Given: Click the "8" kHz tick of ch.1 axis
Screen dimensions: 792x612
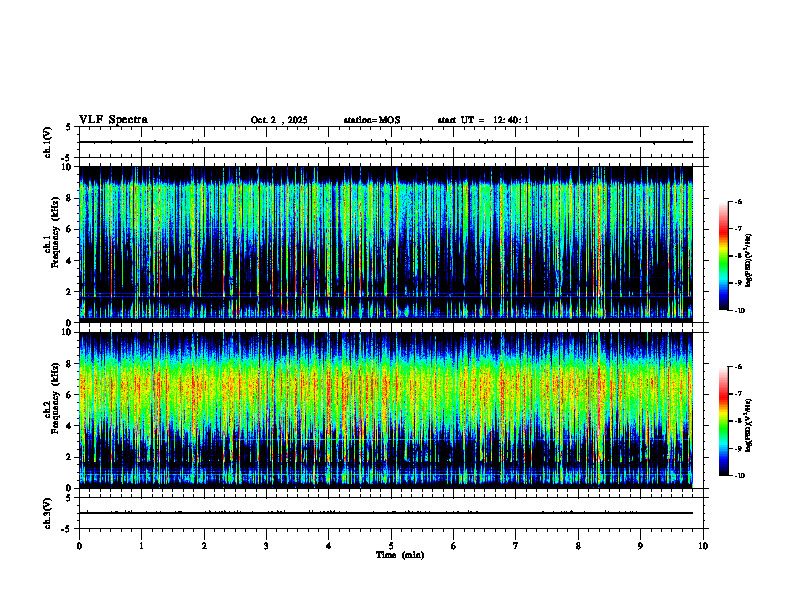Looking at the screenshot, I should pyautogui.click(x=69, y=198).
